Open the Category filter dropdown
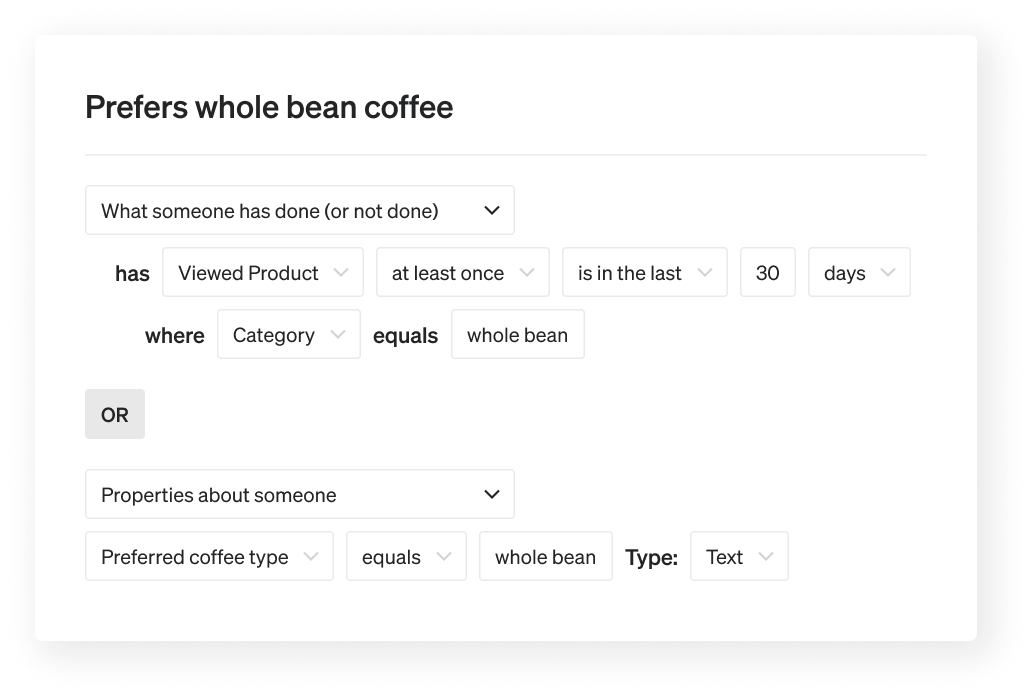 [289, 334]
